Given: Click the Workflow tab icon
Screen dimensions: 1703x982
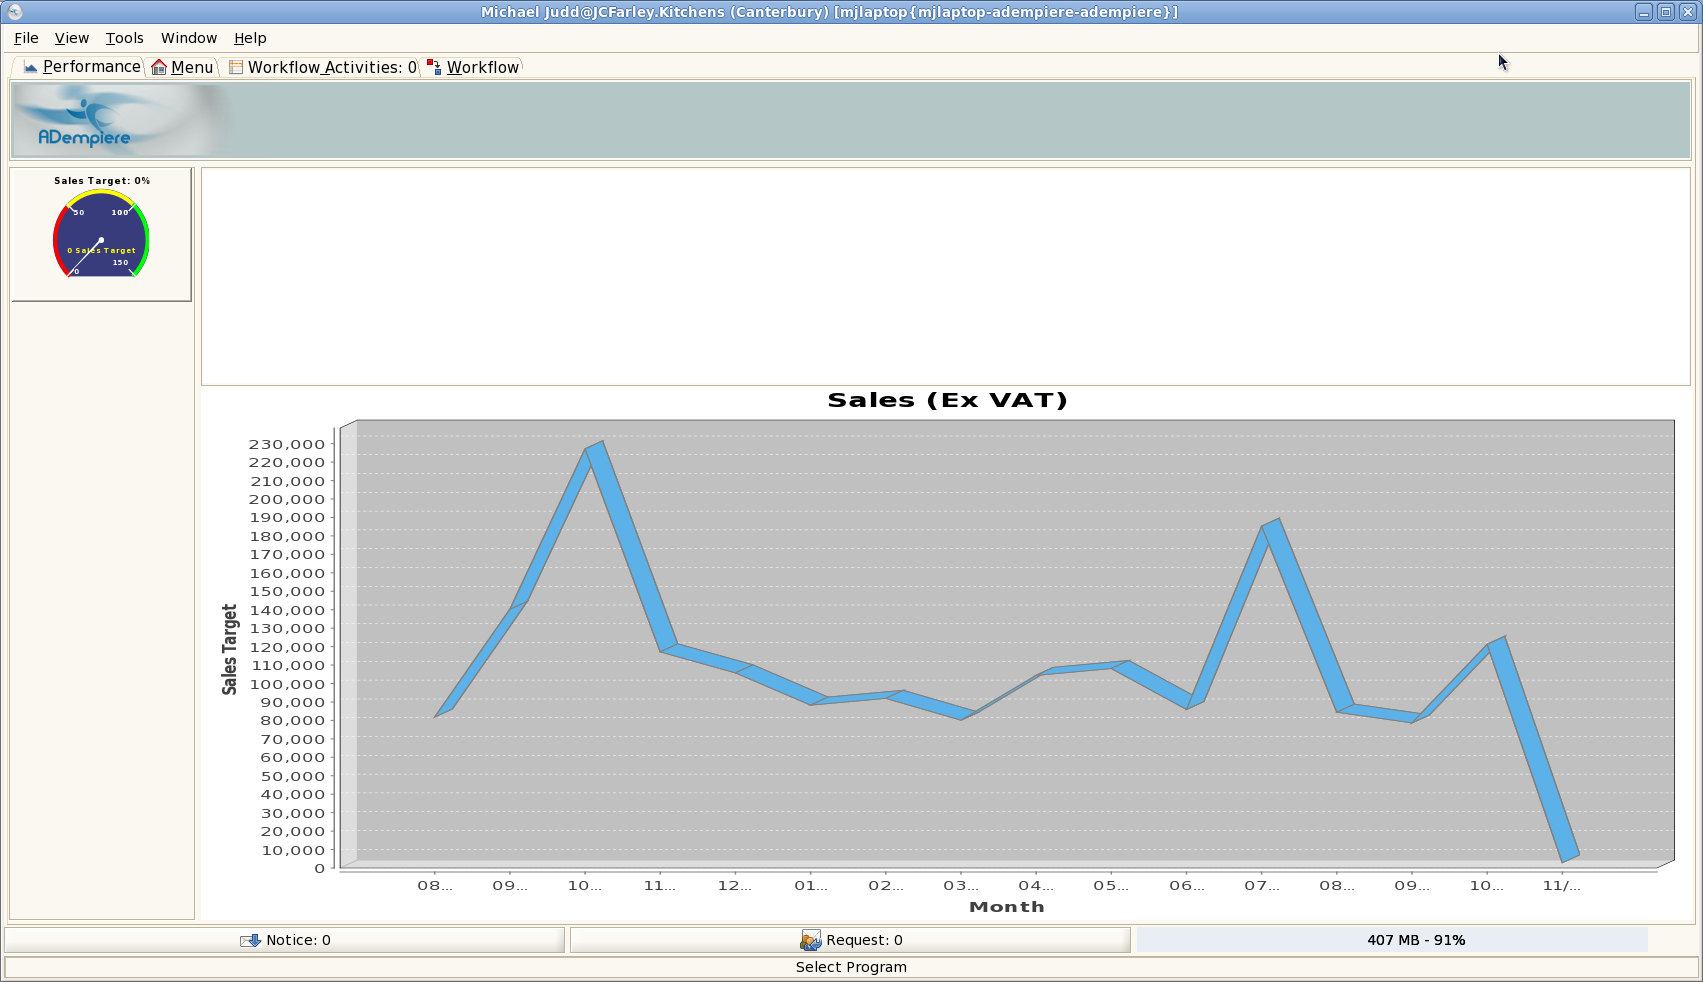Looking at the screenshot, I should coord(434,67).
